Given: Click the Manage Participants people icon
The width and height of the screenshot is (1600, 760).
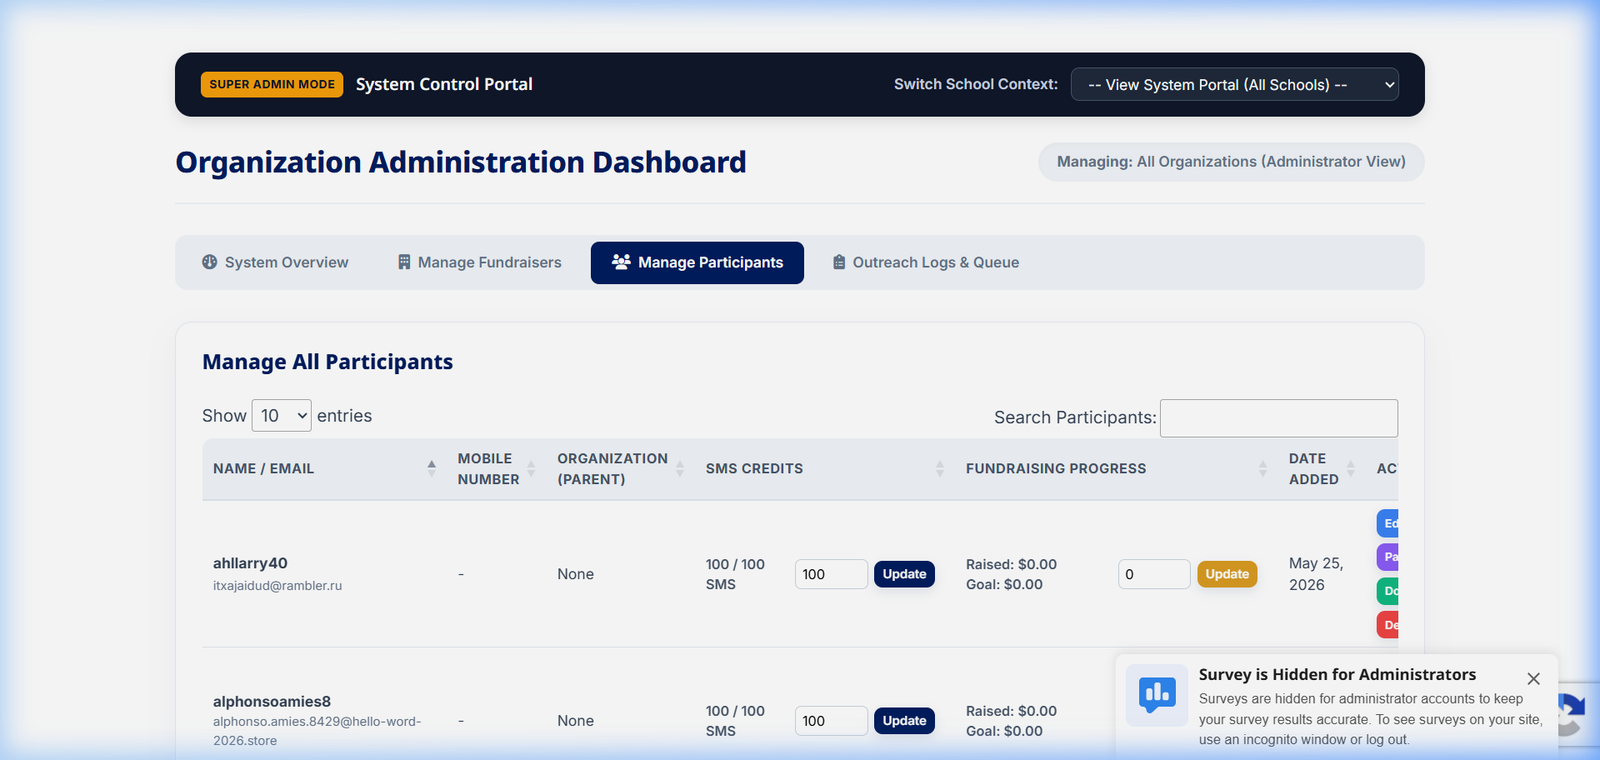Looking at the screenshot, I should [621, 262].
